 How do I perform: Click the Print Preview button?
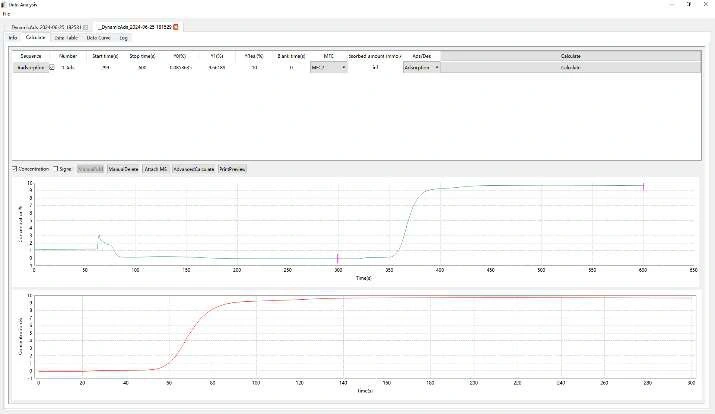235,169
